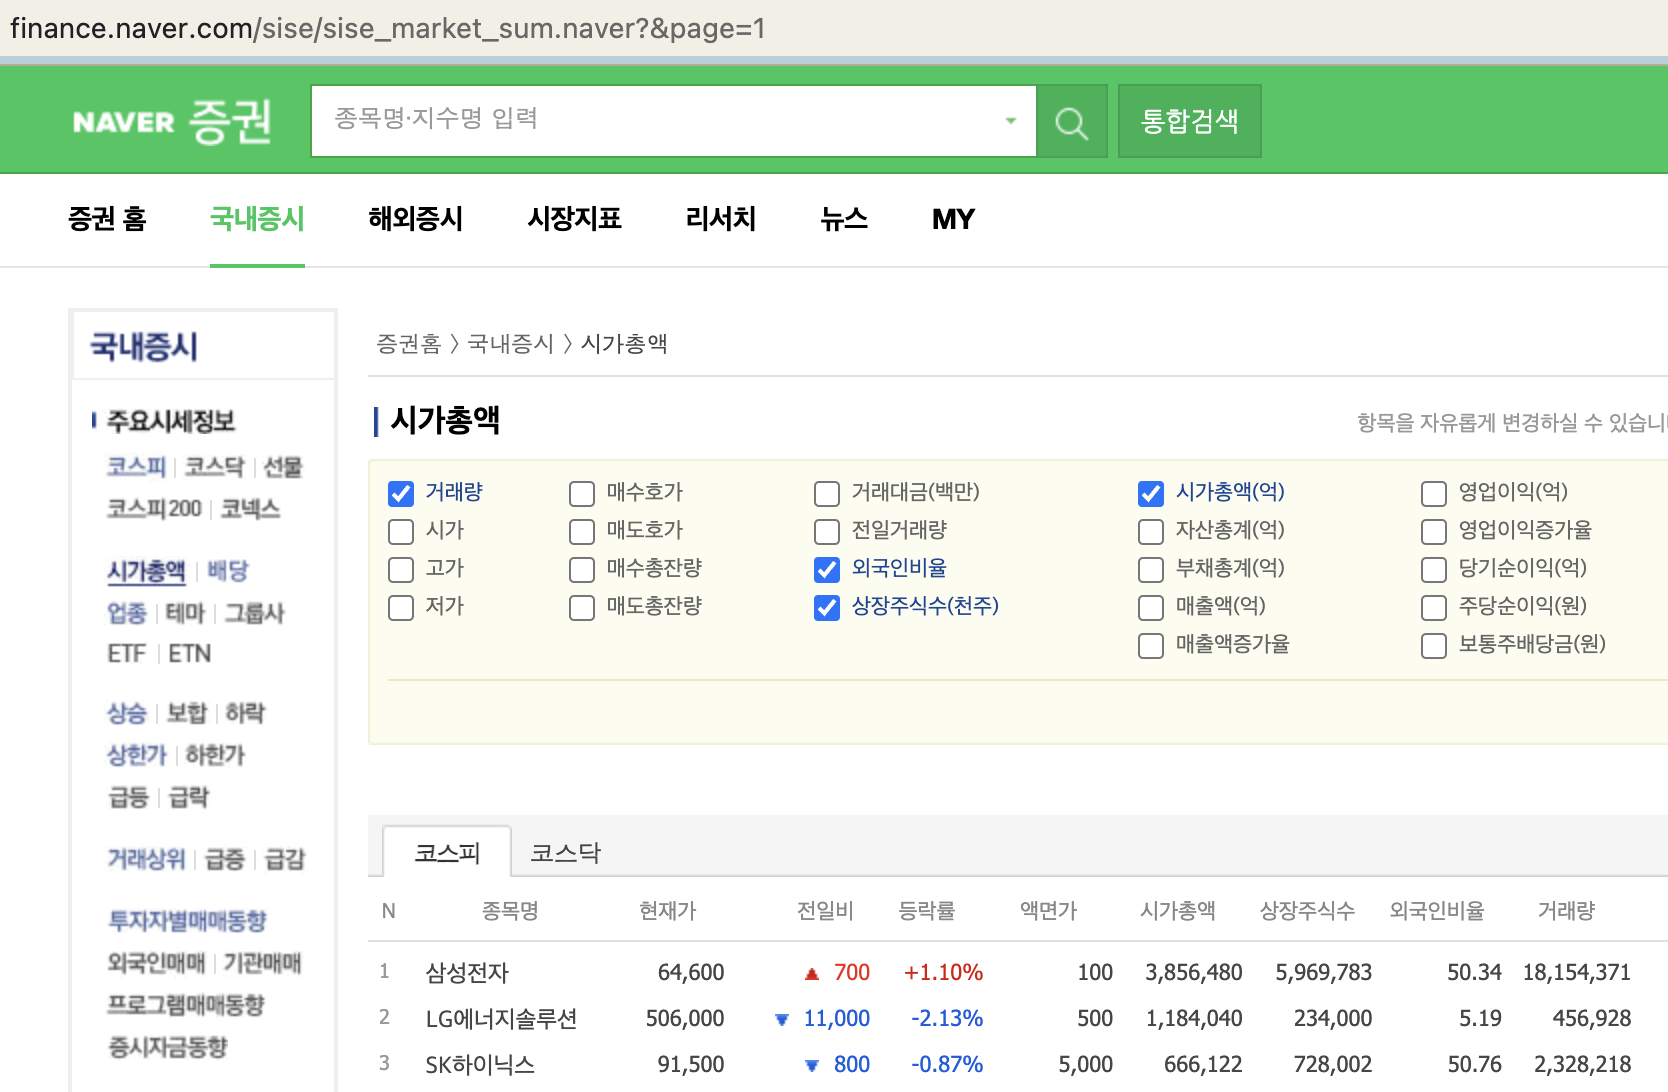Click the 통합검색 button

click(x=1189, y=121)
